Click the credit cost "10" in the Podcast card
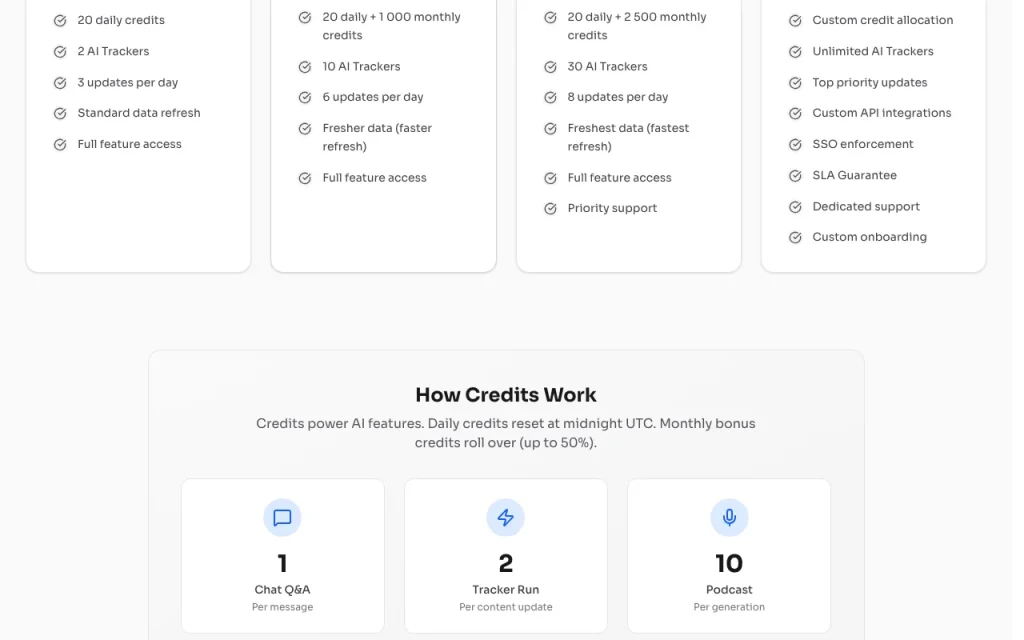 (x=729, y=564)
